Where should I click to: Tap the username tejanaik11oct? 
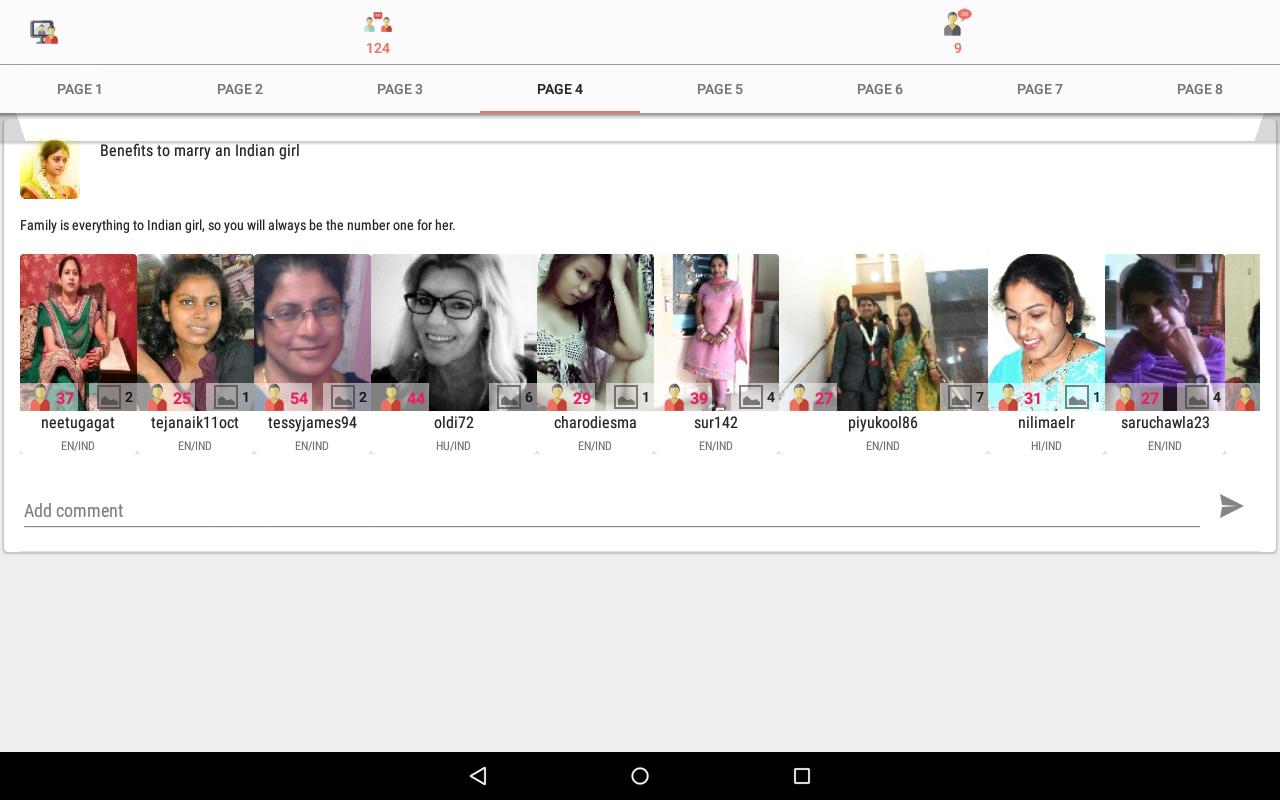pyautogui.click(x=195, y=423)
